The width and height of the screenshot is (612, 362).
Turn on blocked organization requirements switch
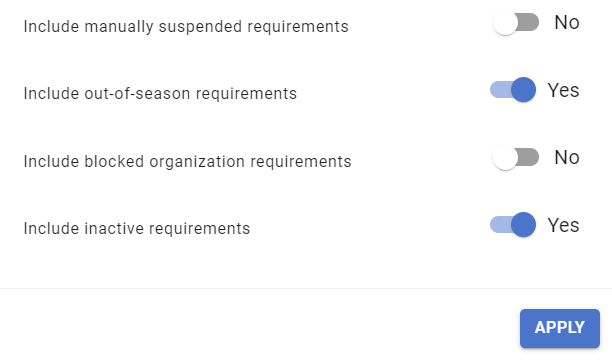[x=516, y=158]
